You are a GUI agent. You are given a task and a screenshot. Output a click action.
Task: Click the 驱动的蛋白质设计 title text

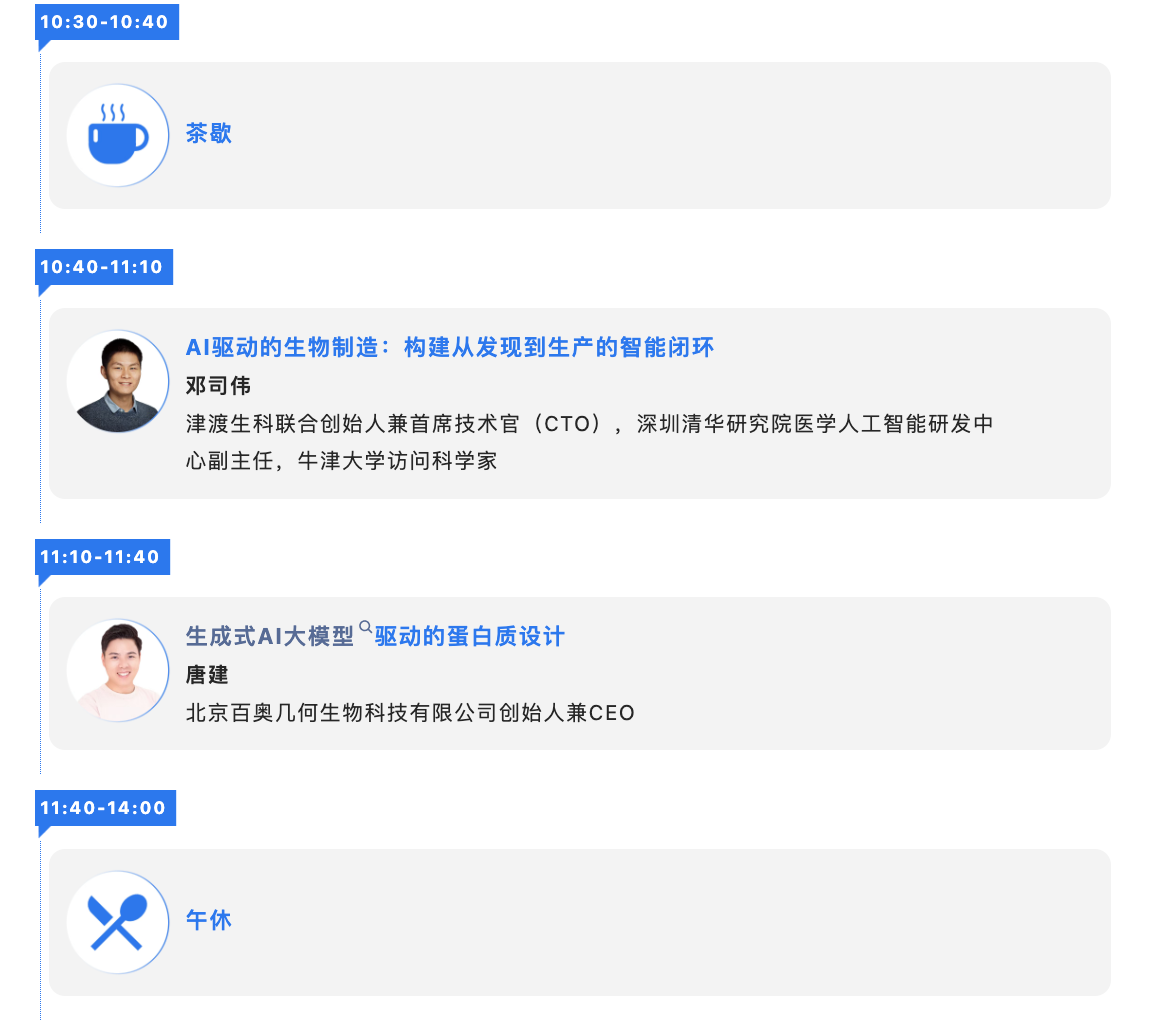[x=470, y=637]
